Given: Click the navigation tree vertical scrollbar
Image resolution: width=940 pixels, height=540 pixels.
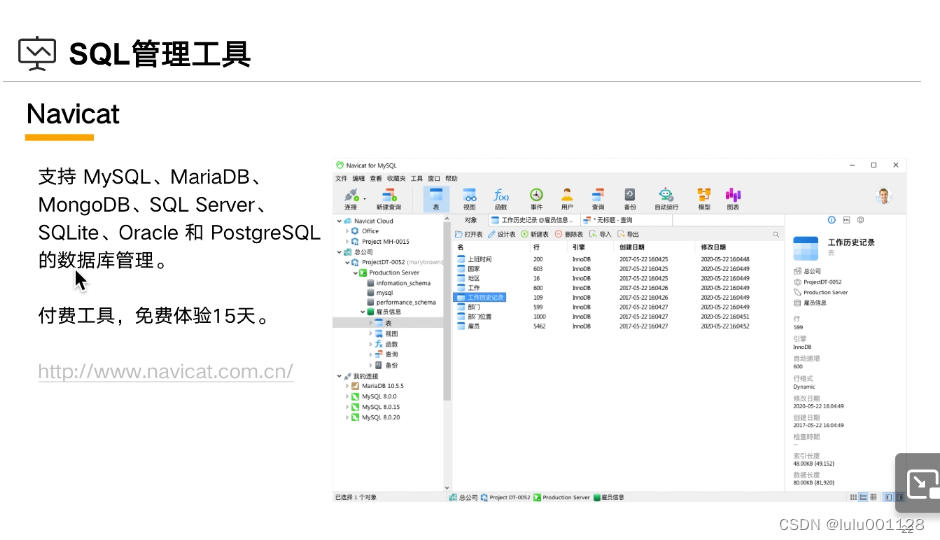Looking at the screenshot, I should pos(447,312).
